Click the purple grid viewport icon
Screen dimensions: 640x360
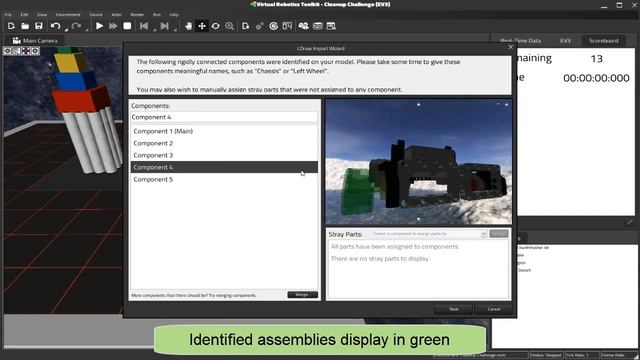[x=26, y=51]
